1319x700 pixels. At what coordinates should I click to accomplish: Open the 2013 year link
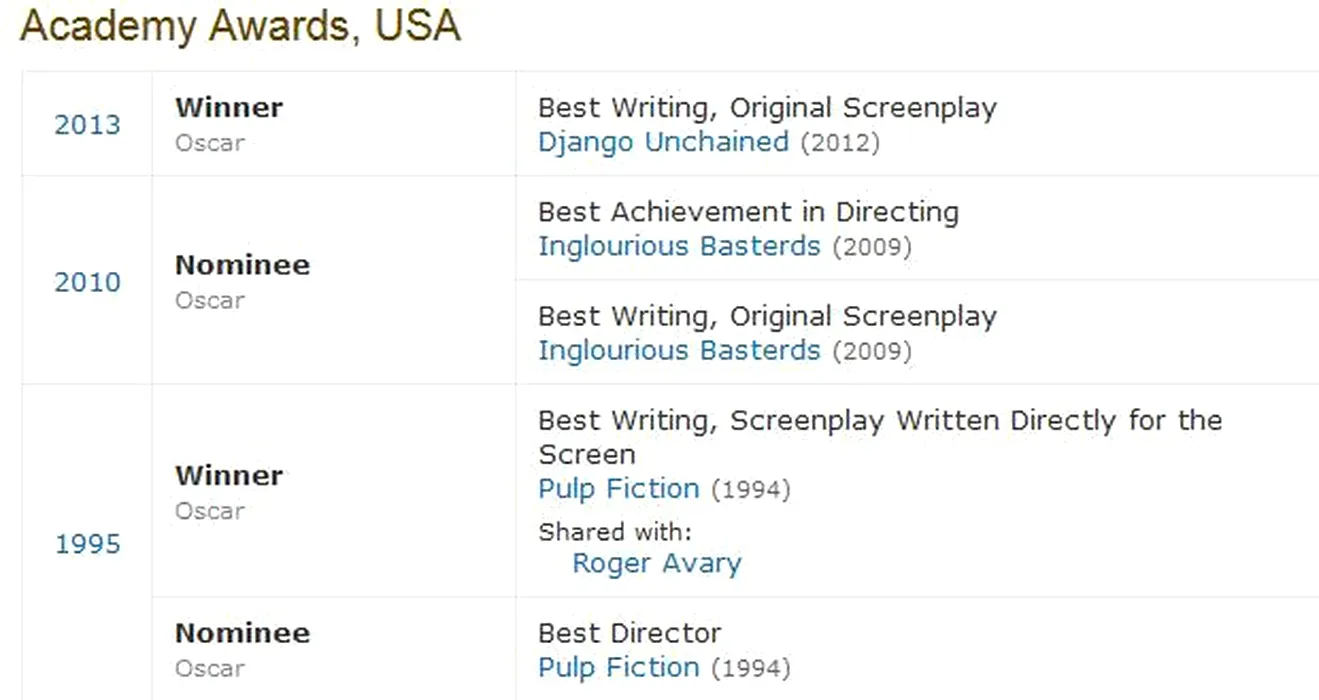pos(87,125)
